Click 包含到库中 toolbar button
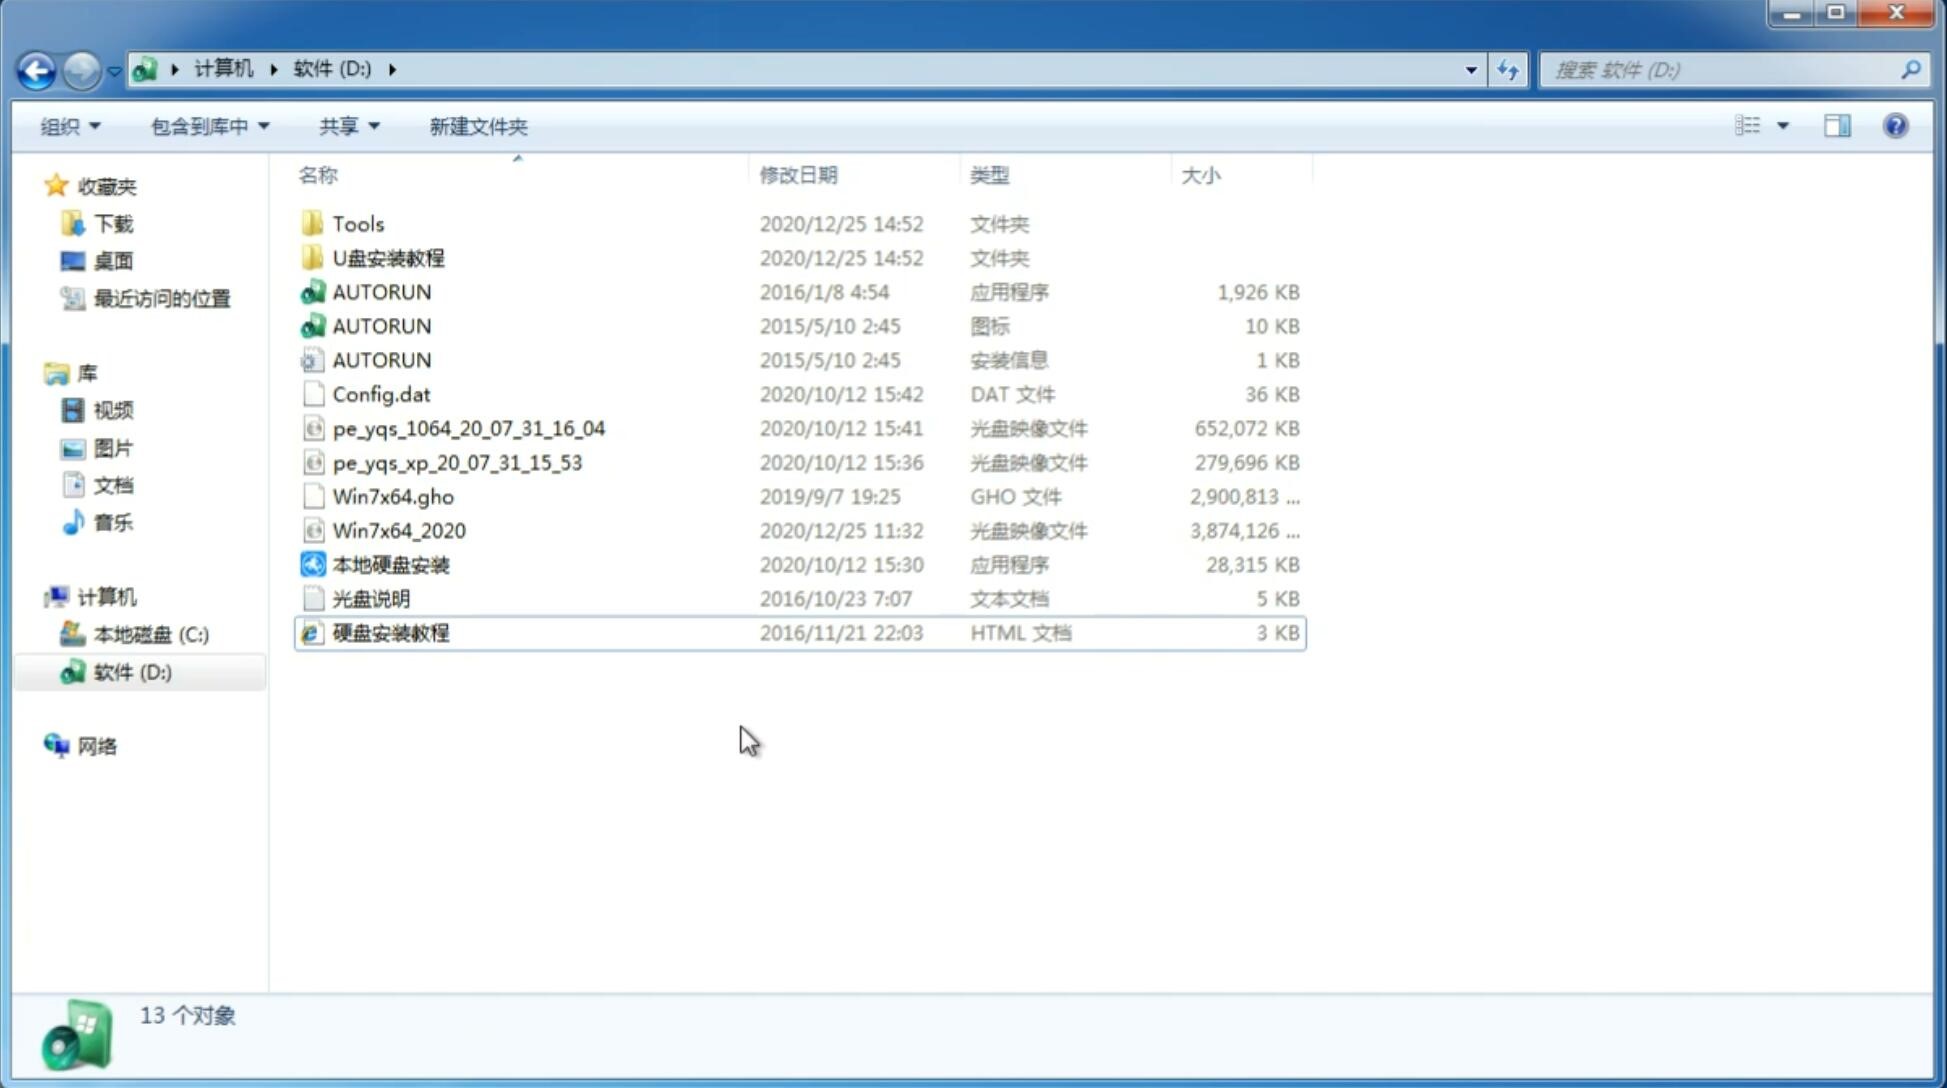 (x=206, y=124)
